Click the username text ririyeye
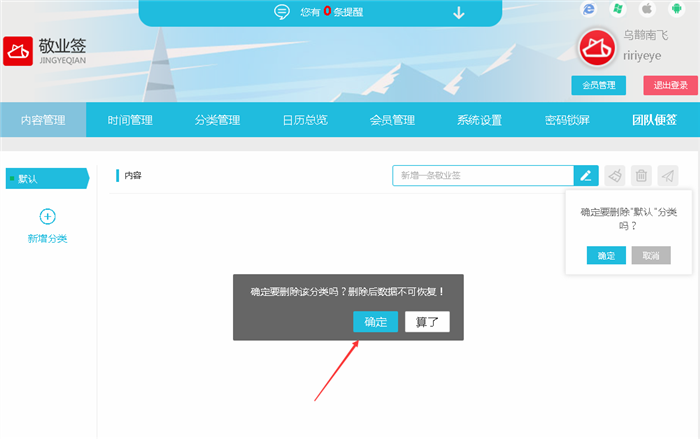Image resolution: width=700 pixels, height=439 pixels. 642,56
